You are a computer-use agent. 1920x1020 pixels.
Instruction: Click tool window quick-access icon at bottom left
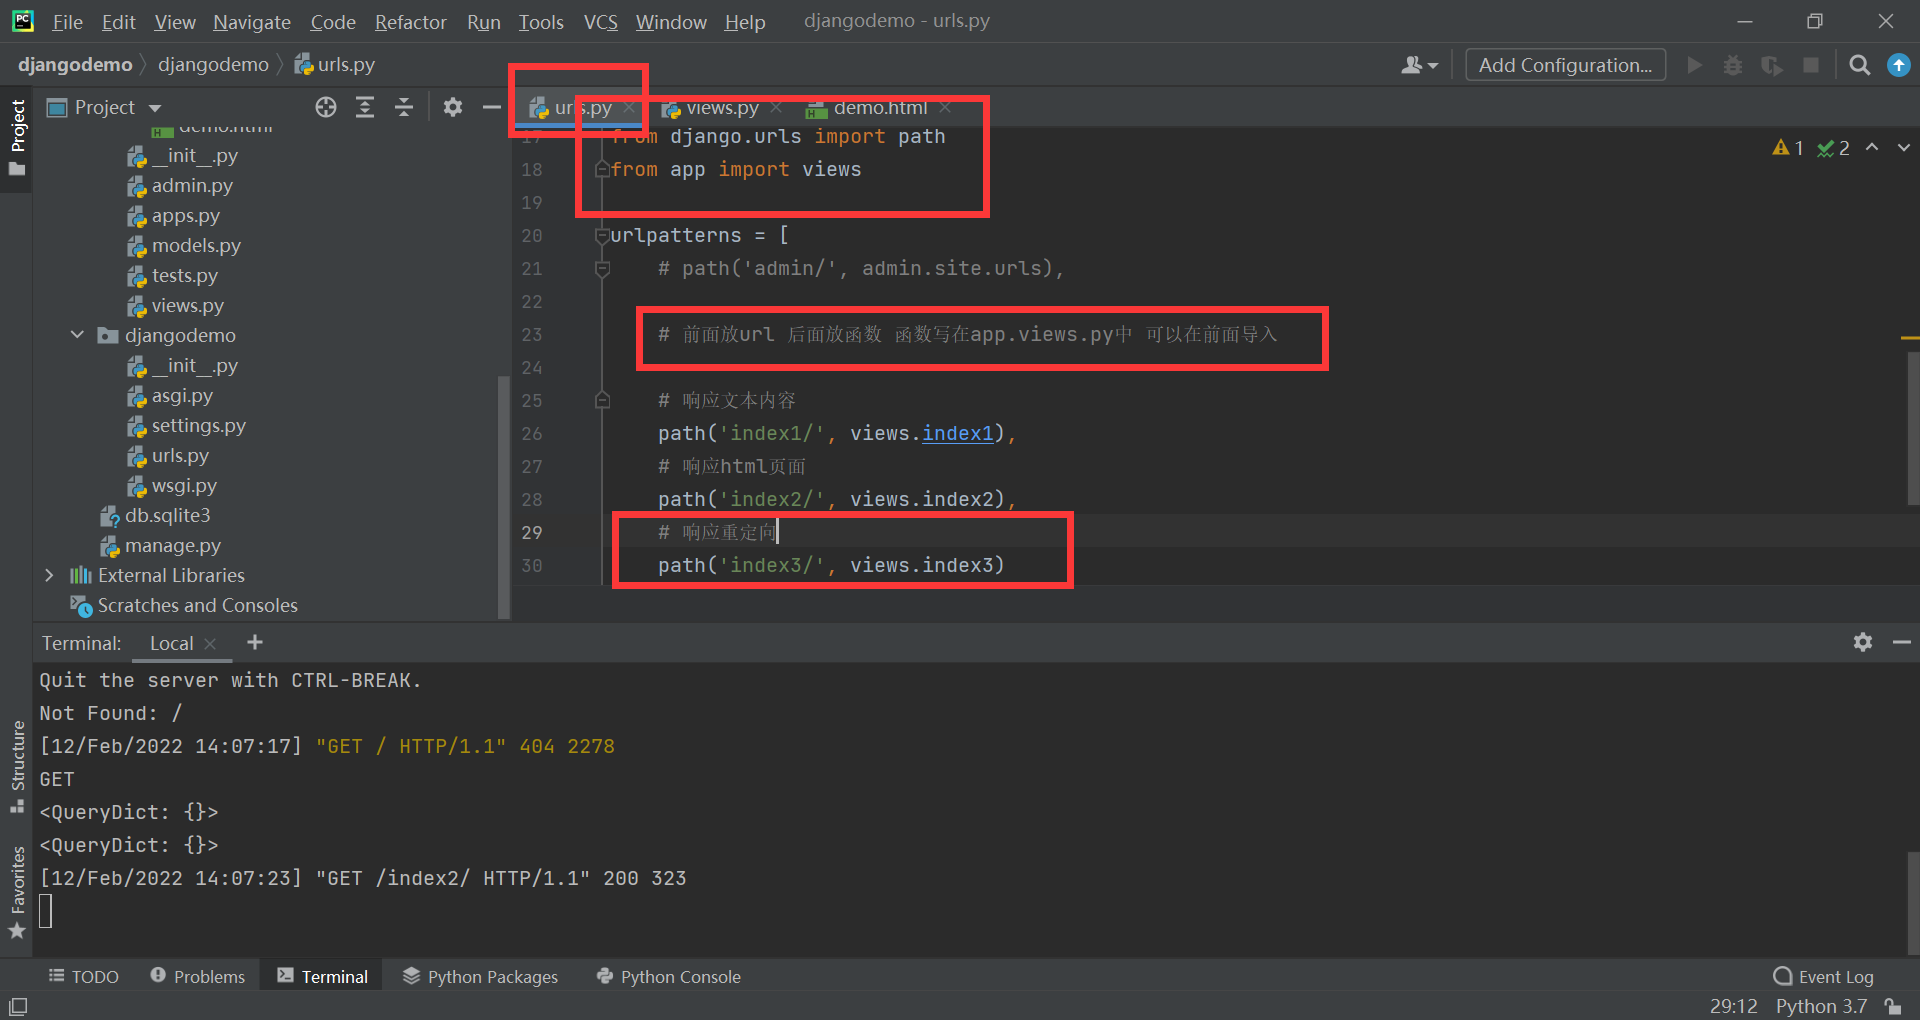pyautogui.click(x=18, y=1006)
